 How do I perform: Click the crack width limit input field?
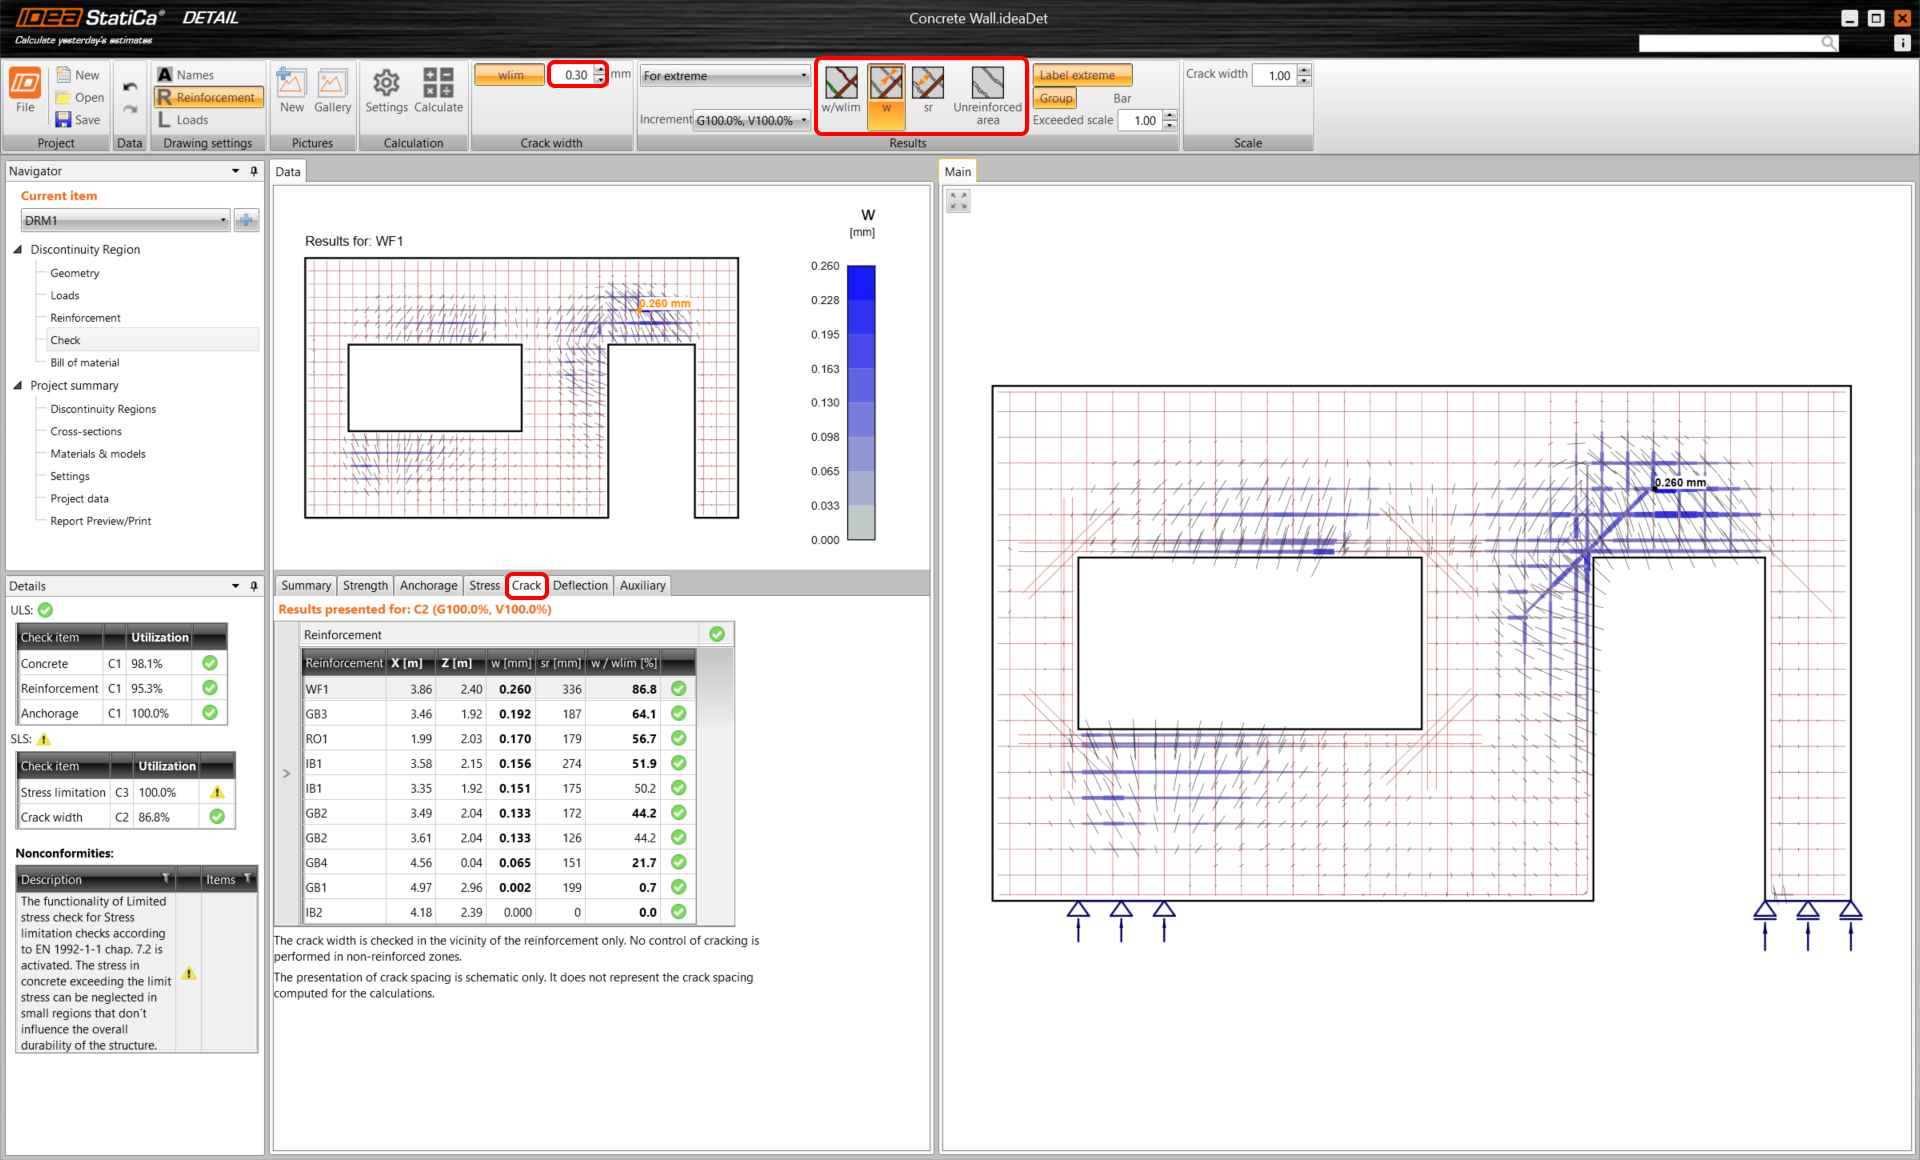(x=574, y=75)
